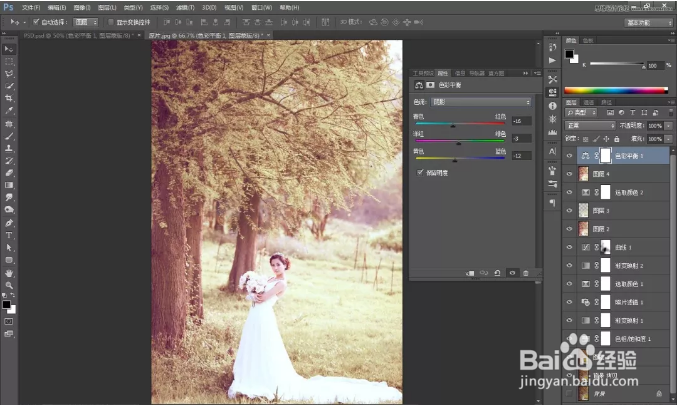This screenshot has height=405, width=677.
Task: Select the Clone Stamp tool
Action: point(9,148)
